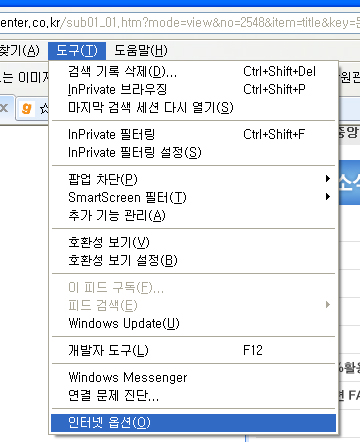Select 검색 기록 삭제(D)... menu item
The width and height of the screenshot is (360, 442).
click(x=193, y=71)
